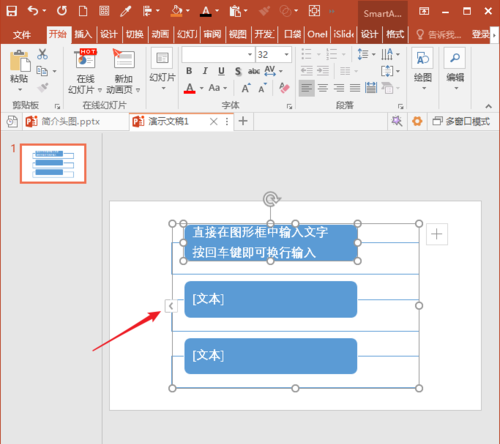Open font dialog launcher in 字体 group
Viewport: 500px width, 444px height.
[x=289, y=106]
